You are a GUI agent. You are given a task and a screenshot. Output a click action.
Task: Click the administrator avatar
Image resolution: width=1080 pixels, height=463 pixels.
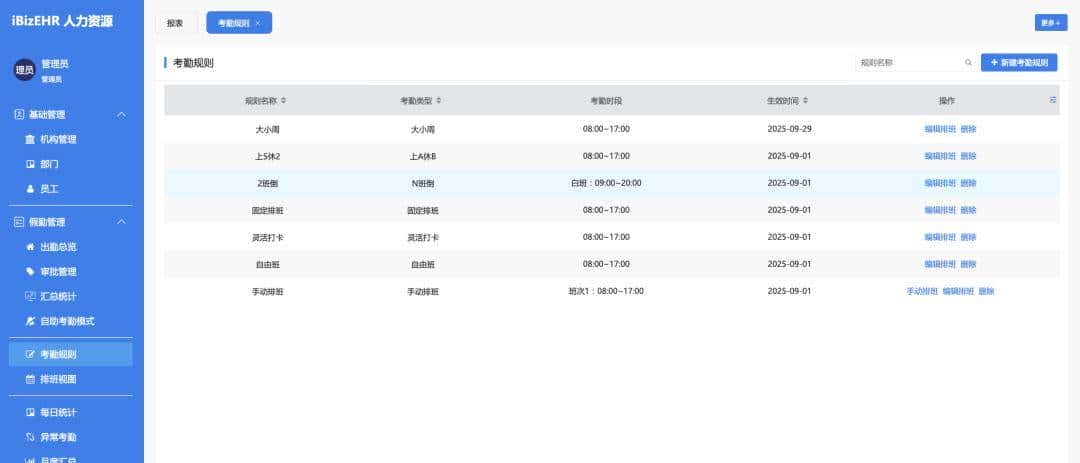24,70
